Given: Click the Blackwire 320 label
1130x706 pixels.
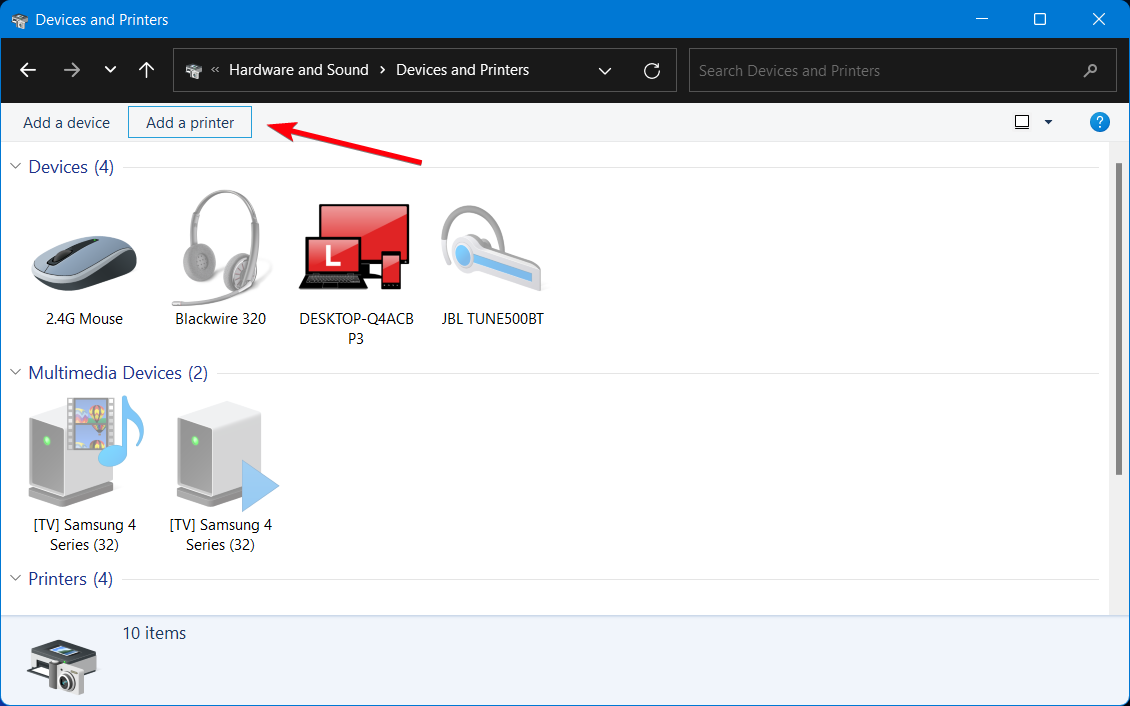Looking at the screenshot, I should (221, 318).
